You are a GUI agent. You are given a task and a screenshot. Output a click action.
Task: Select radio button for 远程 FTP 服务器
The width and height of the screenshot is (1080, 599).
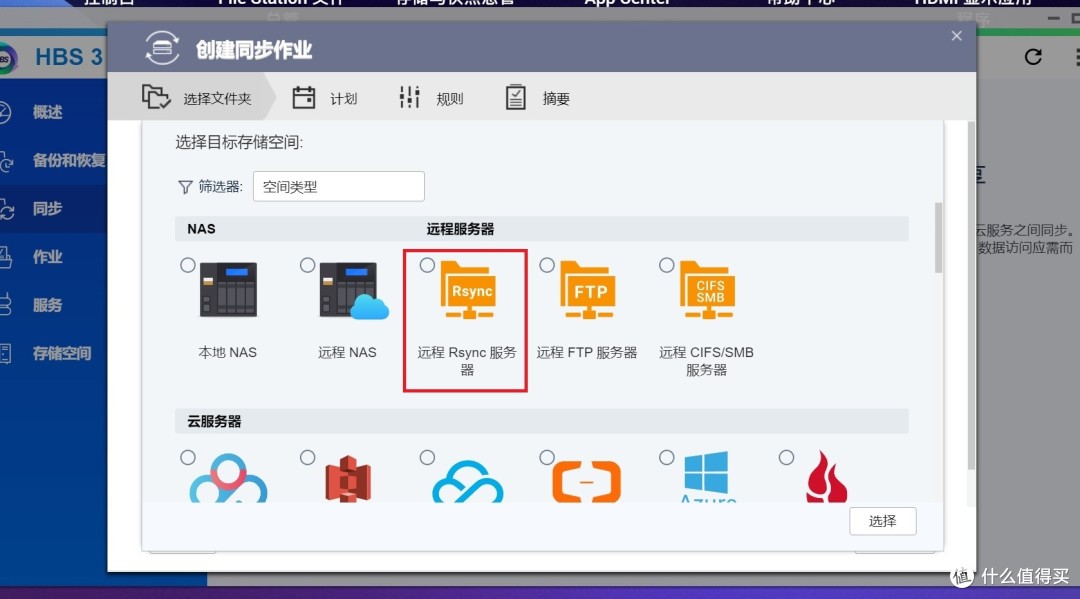[547, 265]
